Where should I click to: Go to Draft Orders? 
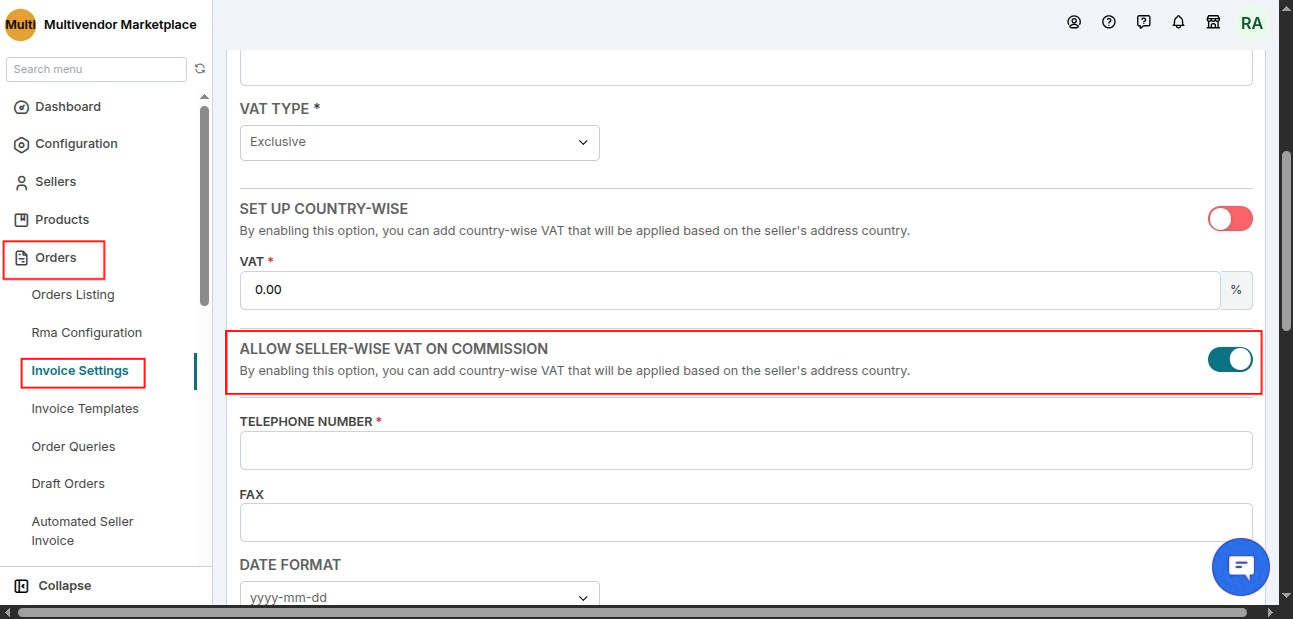pos(68,484)
